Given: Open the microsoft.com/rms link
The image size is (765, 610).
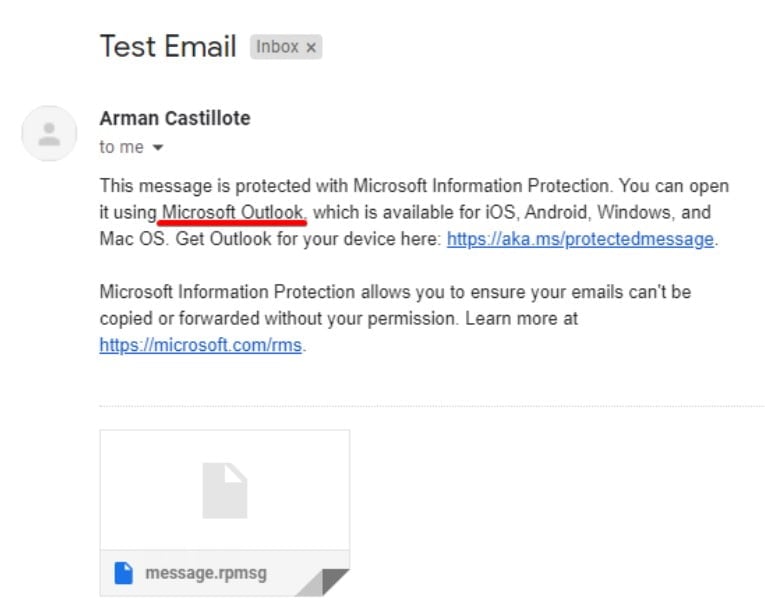Looking at the screenshot, I should pyautogui.click(x=201, y=345).
